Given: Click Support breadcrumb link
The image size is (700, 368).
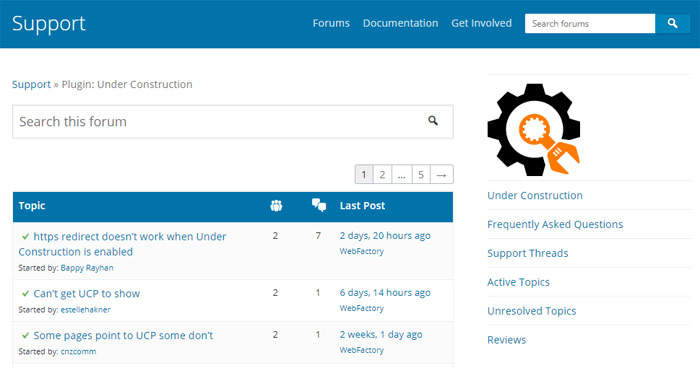Looking at the screenshot, I should (31, 84).
